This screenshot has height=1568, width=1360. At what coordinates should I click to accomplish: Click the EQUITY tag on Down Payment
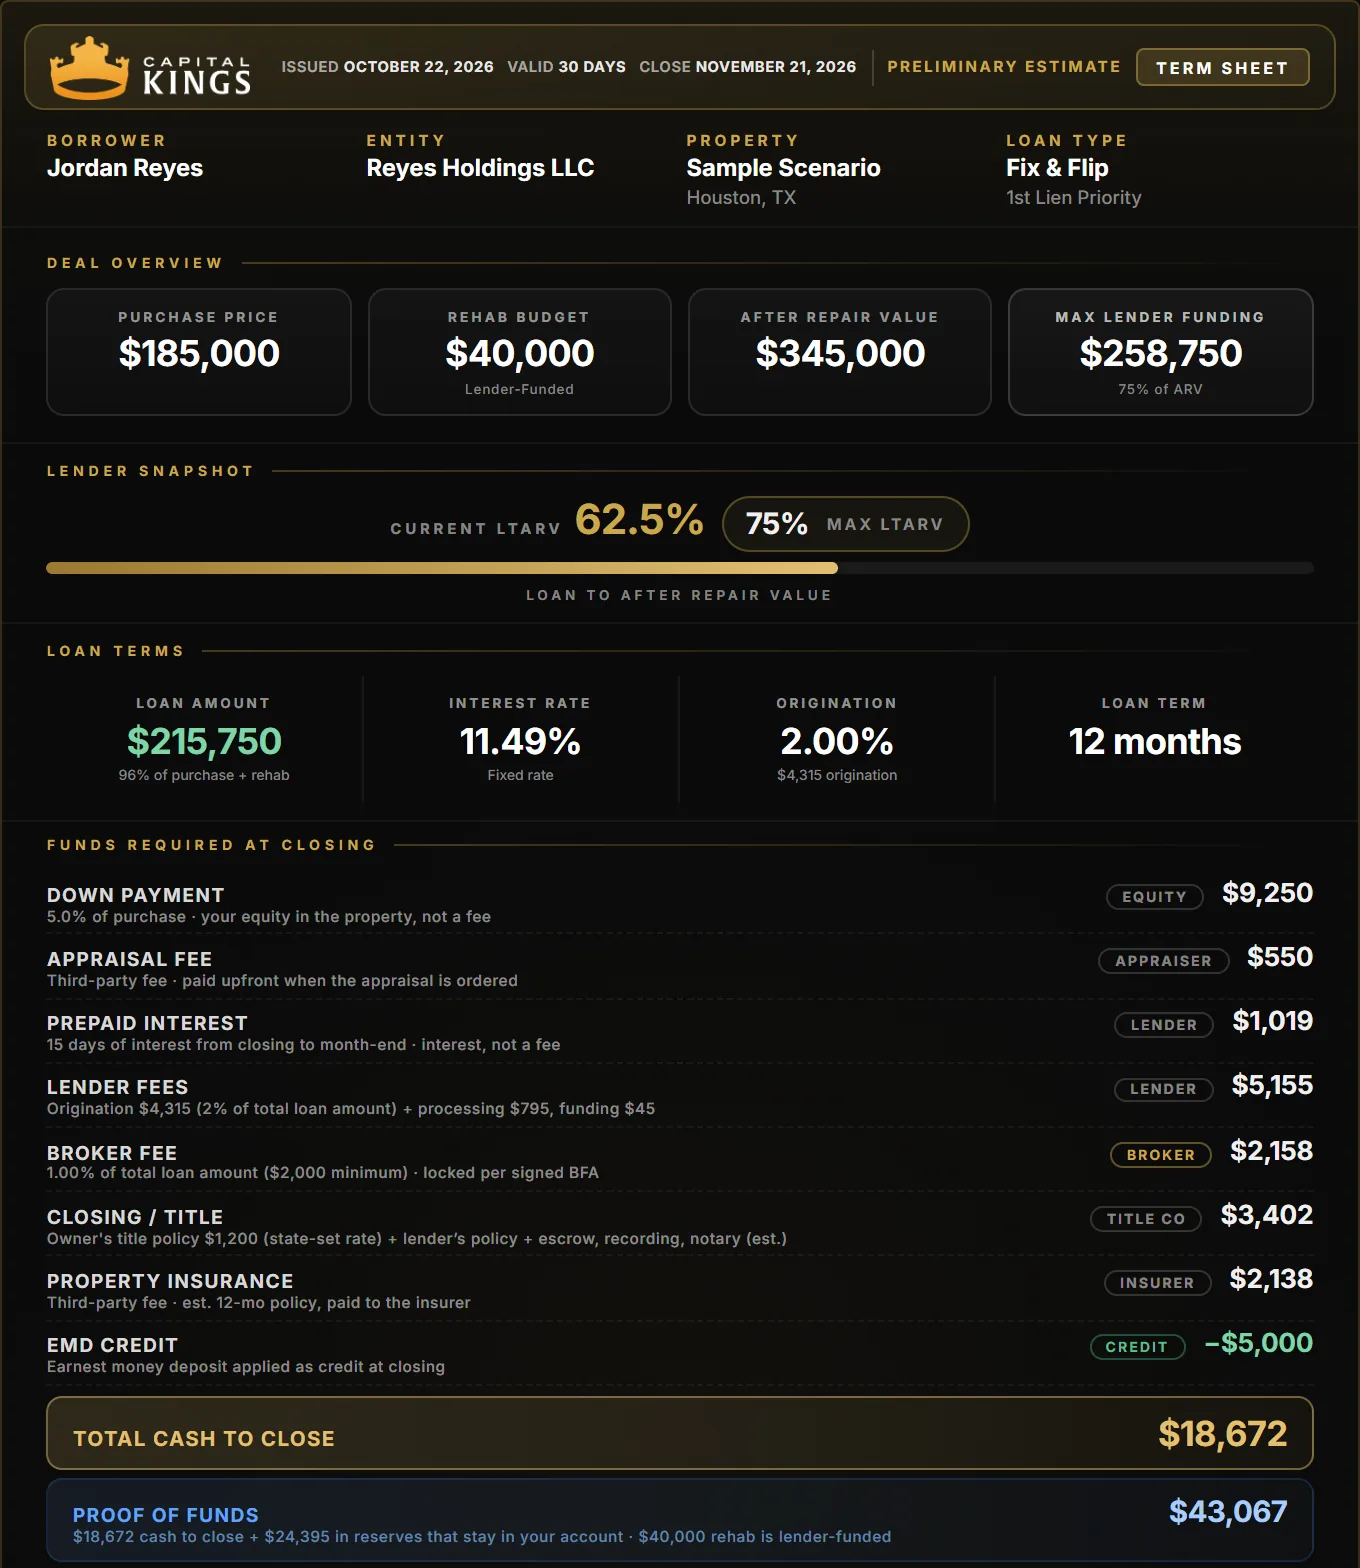[1154, 897]
